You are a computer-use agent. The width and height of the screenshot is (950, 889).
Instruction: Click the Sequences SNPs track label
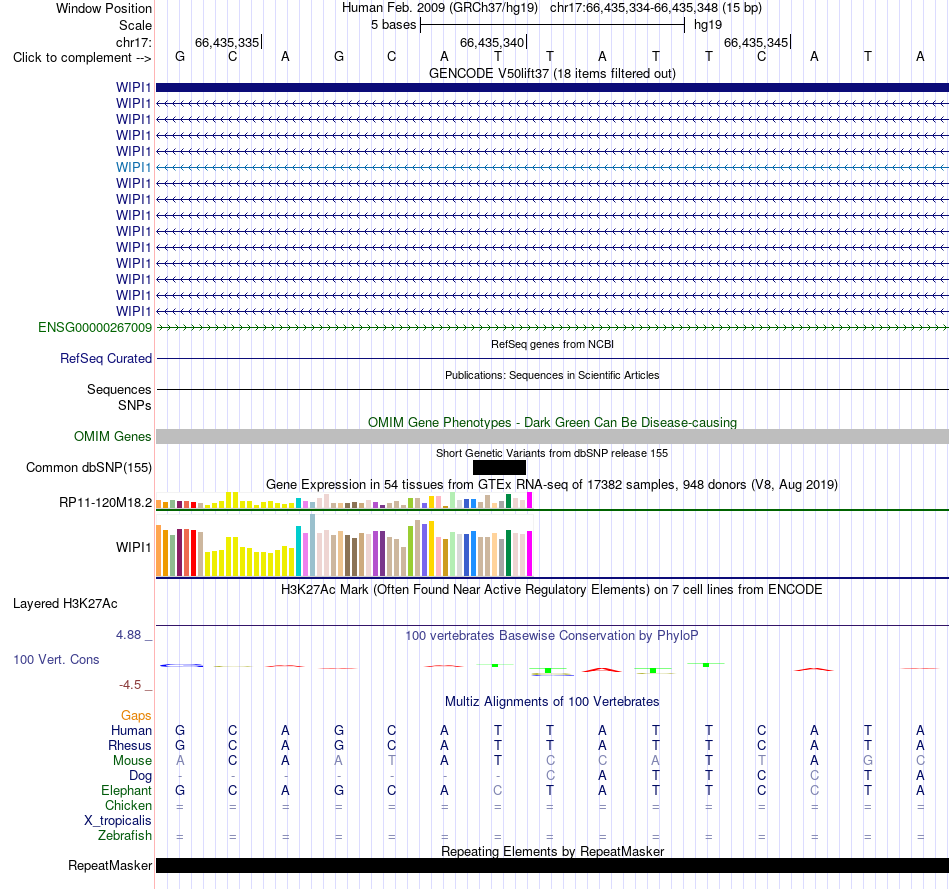119,398
